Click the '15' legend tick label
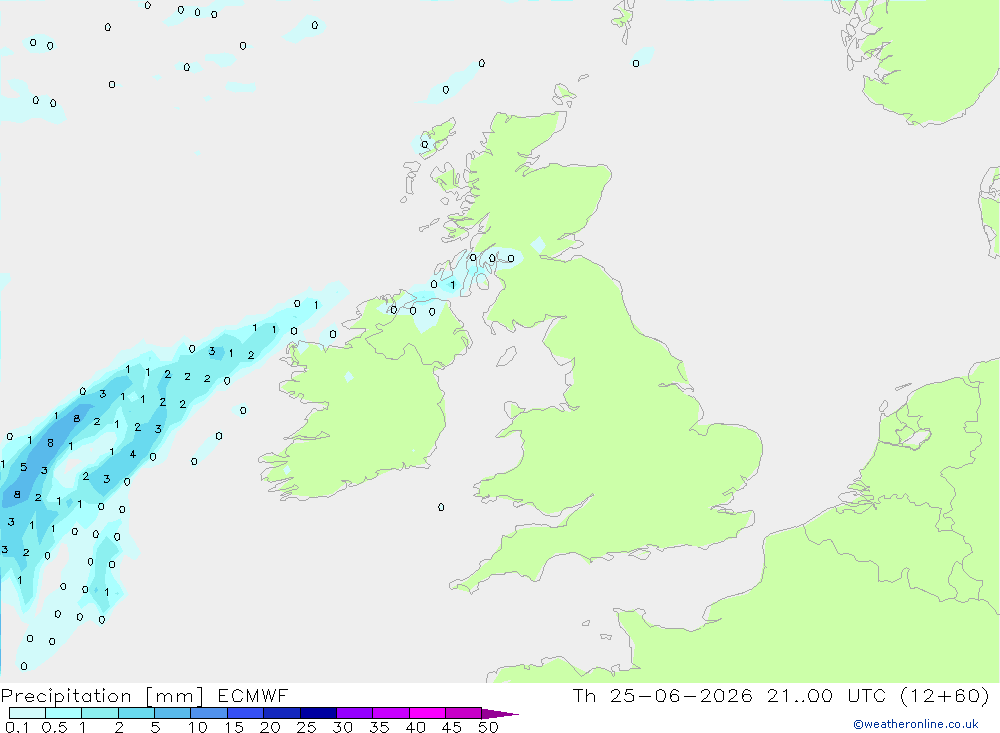Viewport: 1000px width, 733px height. click(x=234, y=727)
